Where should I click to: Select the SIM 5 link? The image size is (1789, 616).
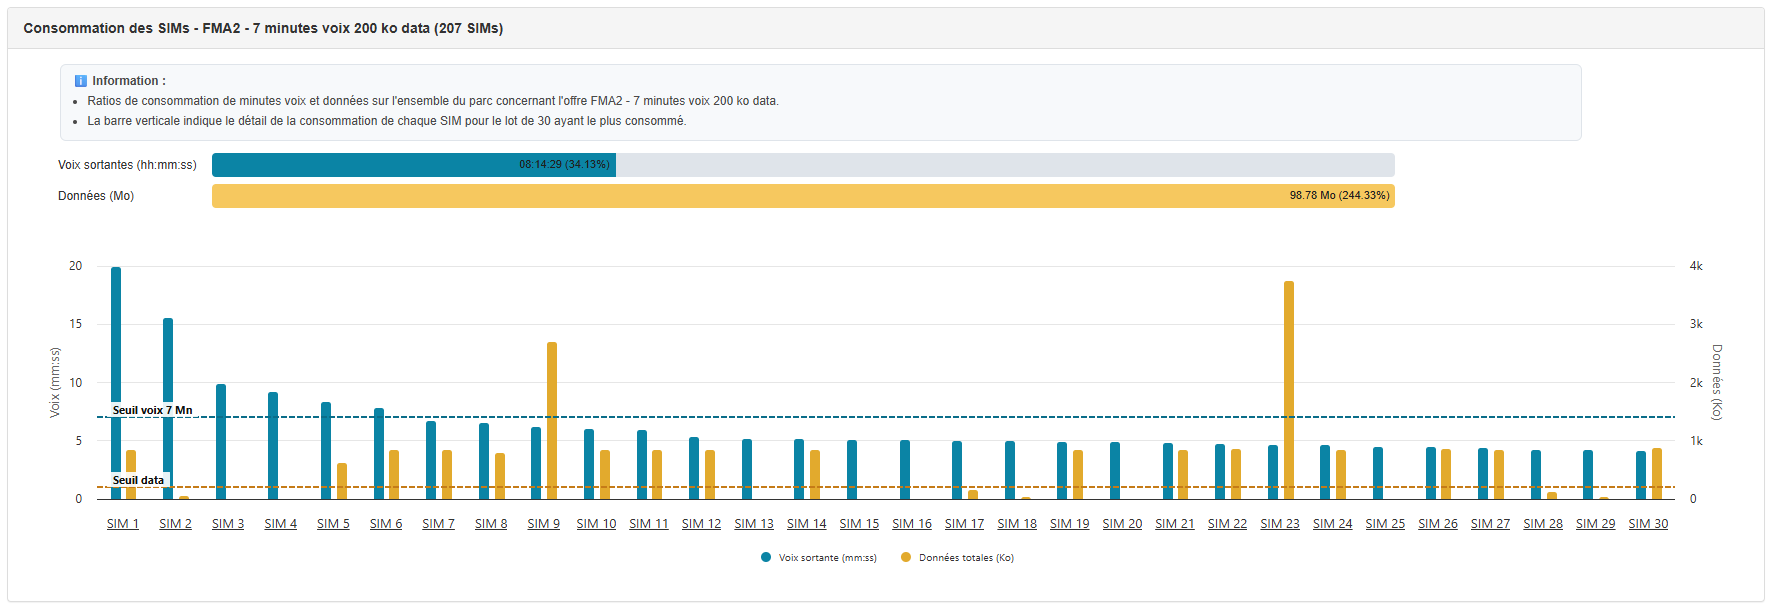pyautogui.click(x=333, y=524)
